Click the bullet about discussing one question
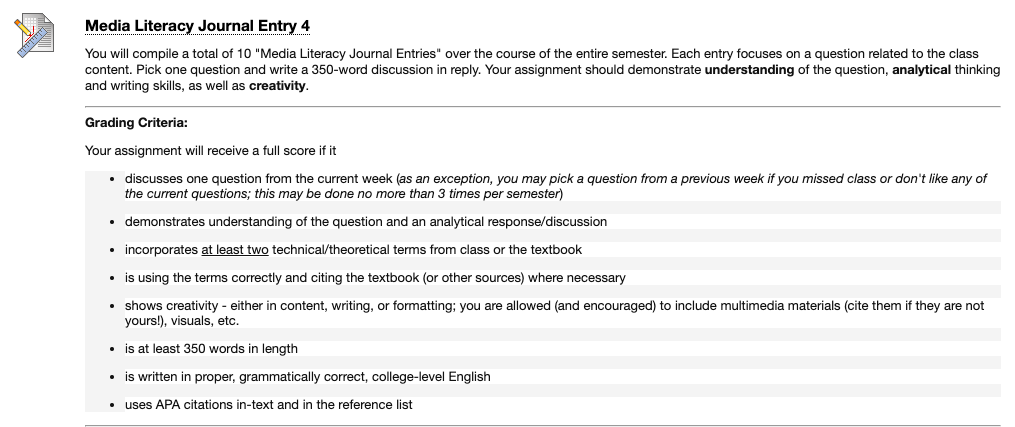This screenshot has height=427, width=1015. point(556,186)
